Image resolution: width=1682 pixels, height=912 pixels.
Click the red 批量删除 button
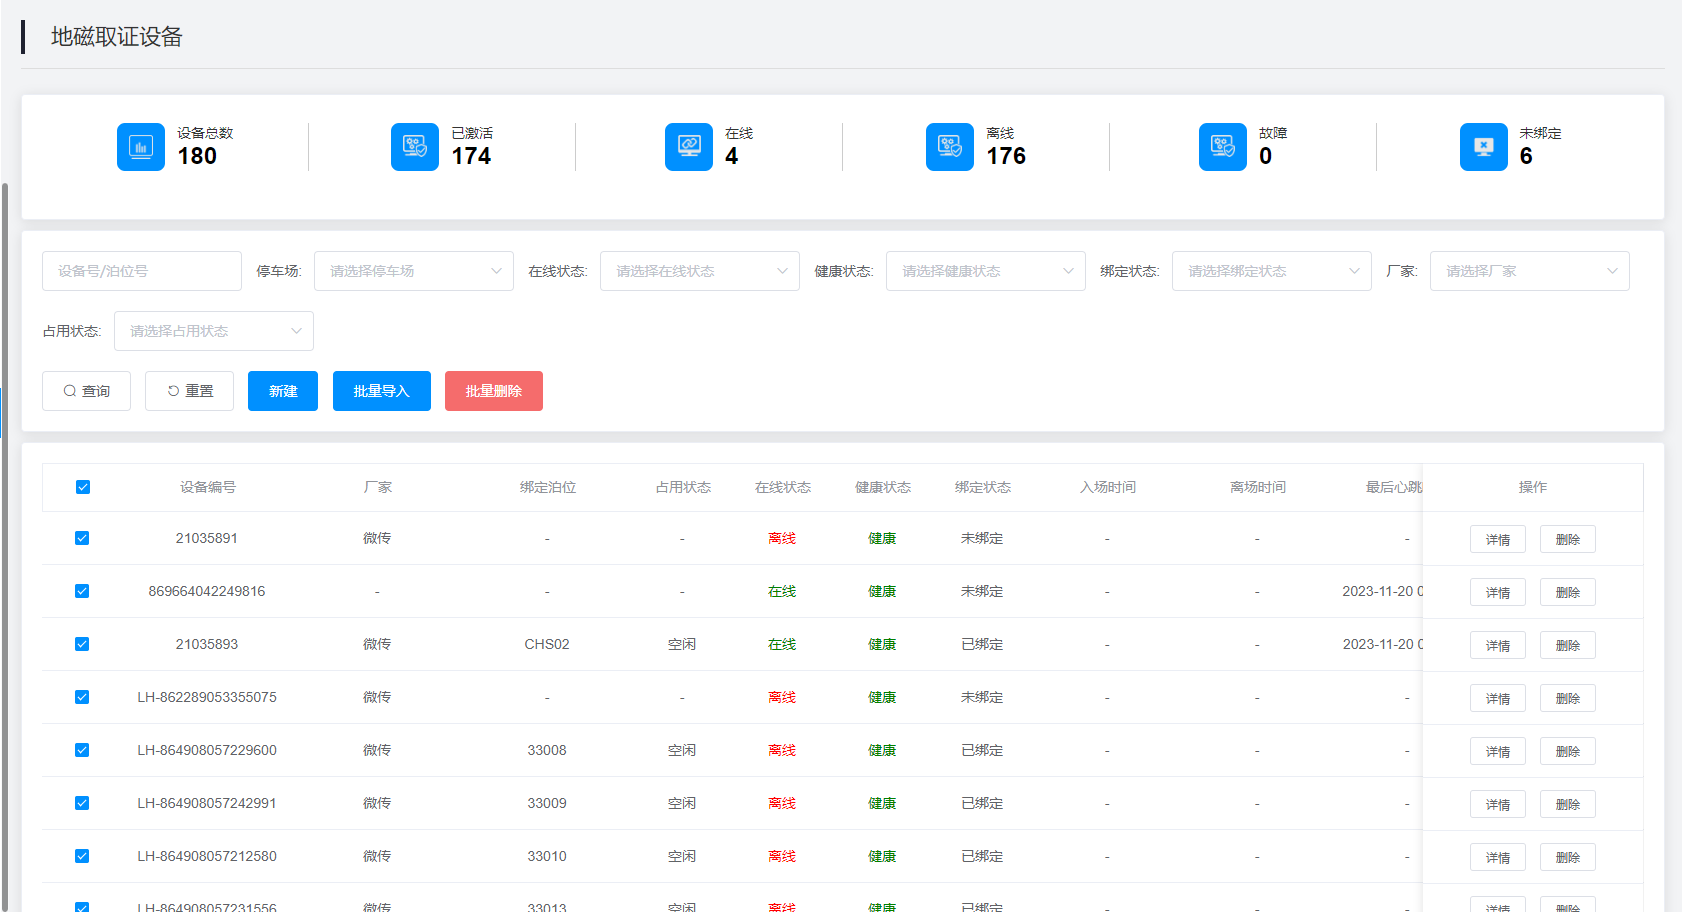tap(494, 391)
